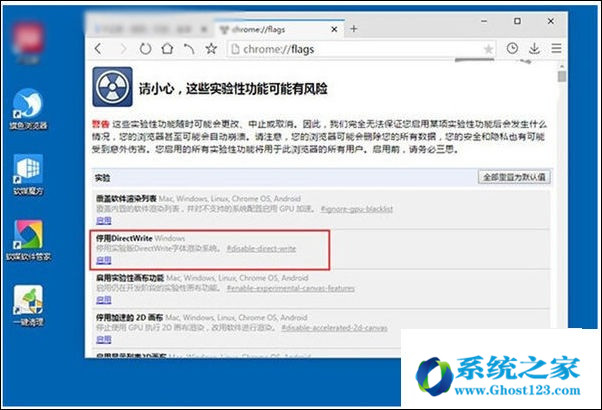Select the blue cube grid desktop icon
602x410 pixels.
coord(28,175)
